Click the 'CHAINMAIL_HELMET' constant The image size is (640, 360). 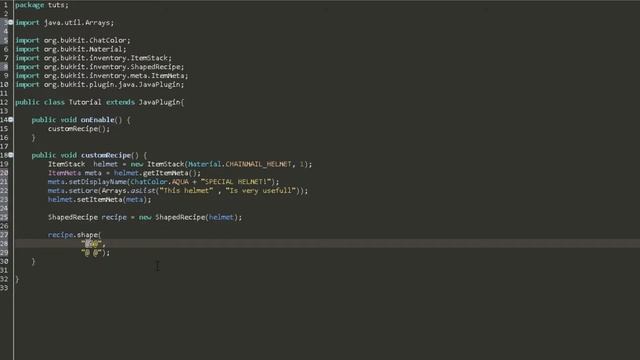click(258, 164)
